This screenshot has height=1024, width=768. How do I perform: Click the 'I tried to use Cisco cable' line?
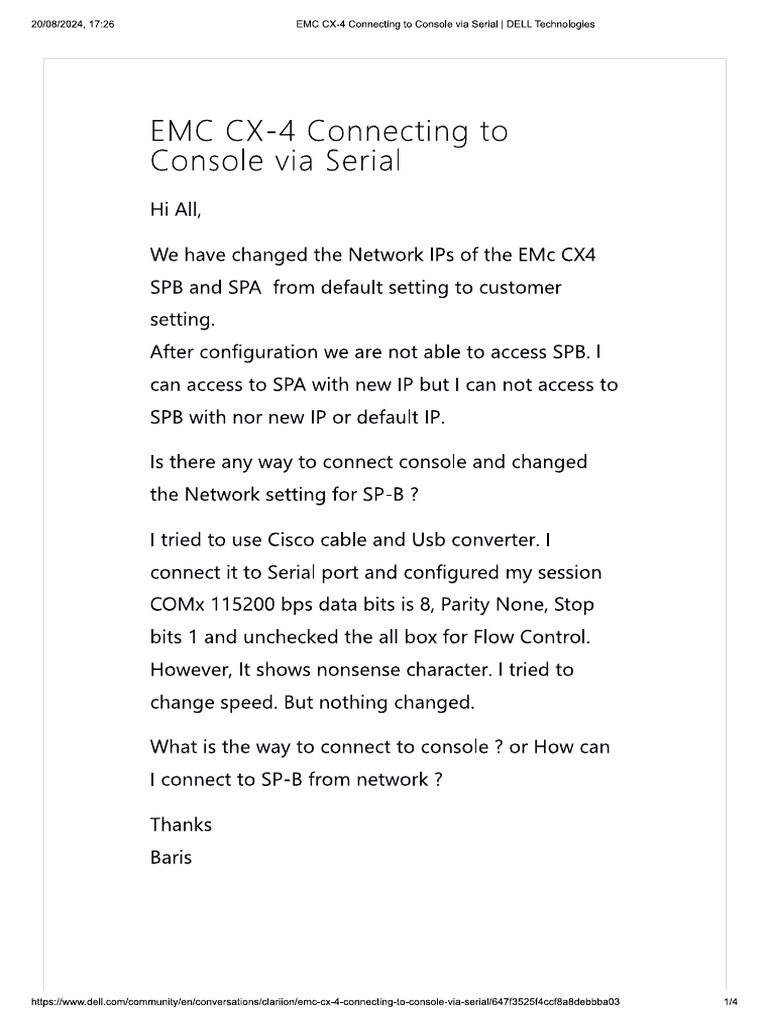tap(358, 540)
